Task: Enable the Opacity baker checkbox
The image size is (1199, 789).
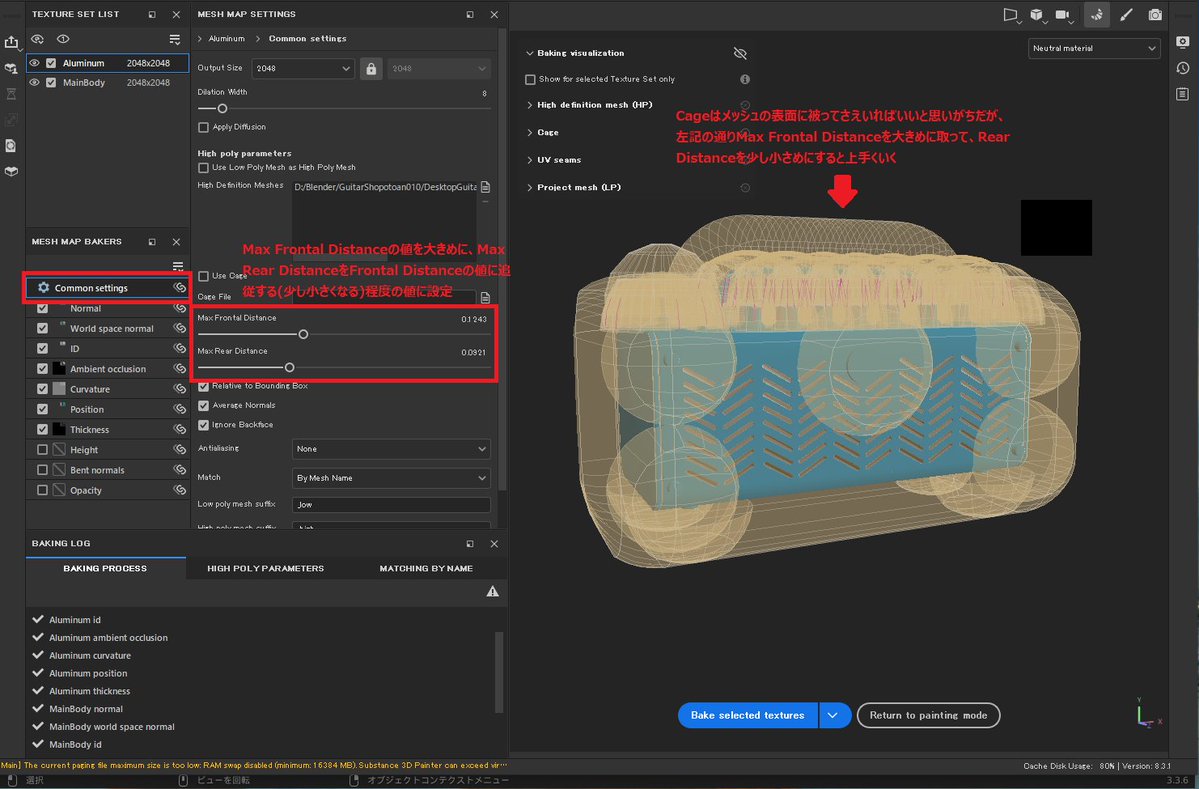Action: click(43, 490)
